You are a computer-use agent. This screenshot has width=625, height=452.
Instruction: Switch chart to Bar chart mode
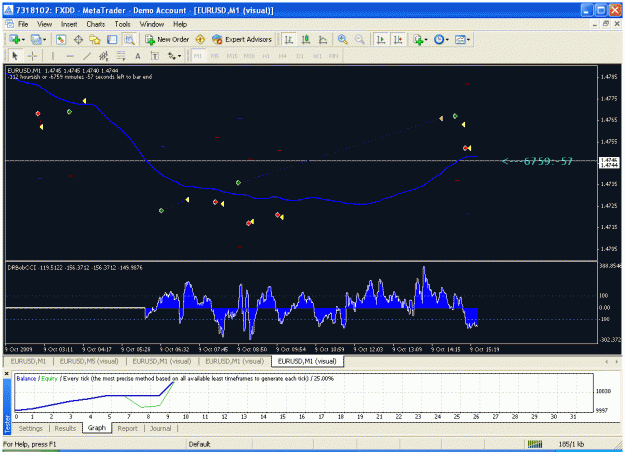289,39
